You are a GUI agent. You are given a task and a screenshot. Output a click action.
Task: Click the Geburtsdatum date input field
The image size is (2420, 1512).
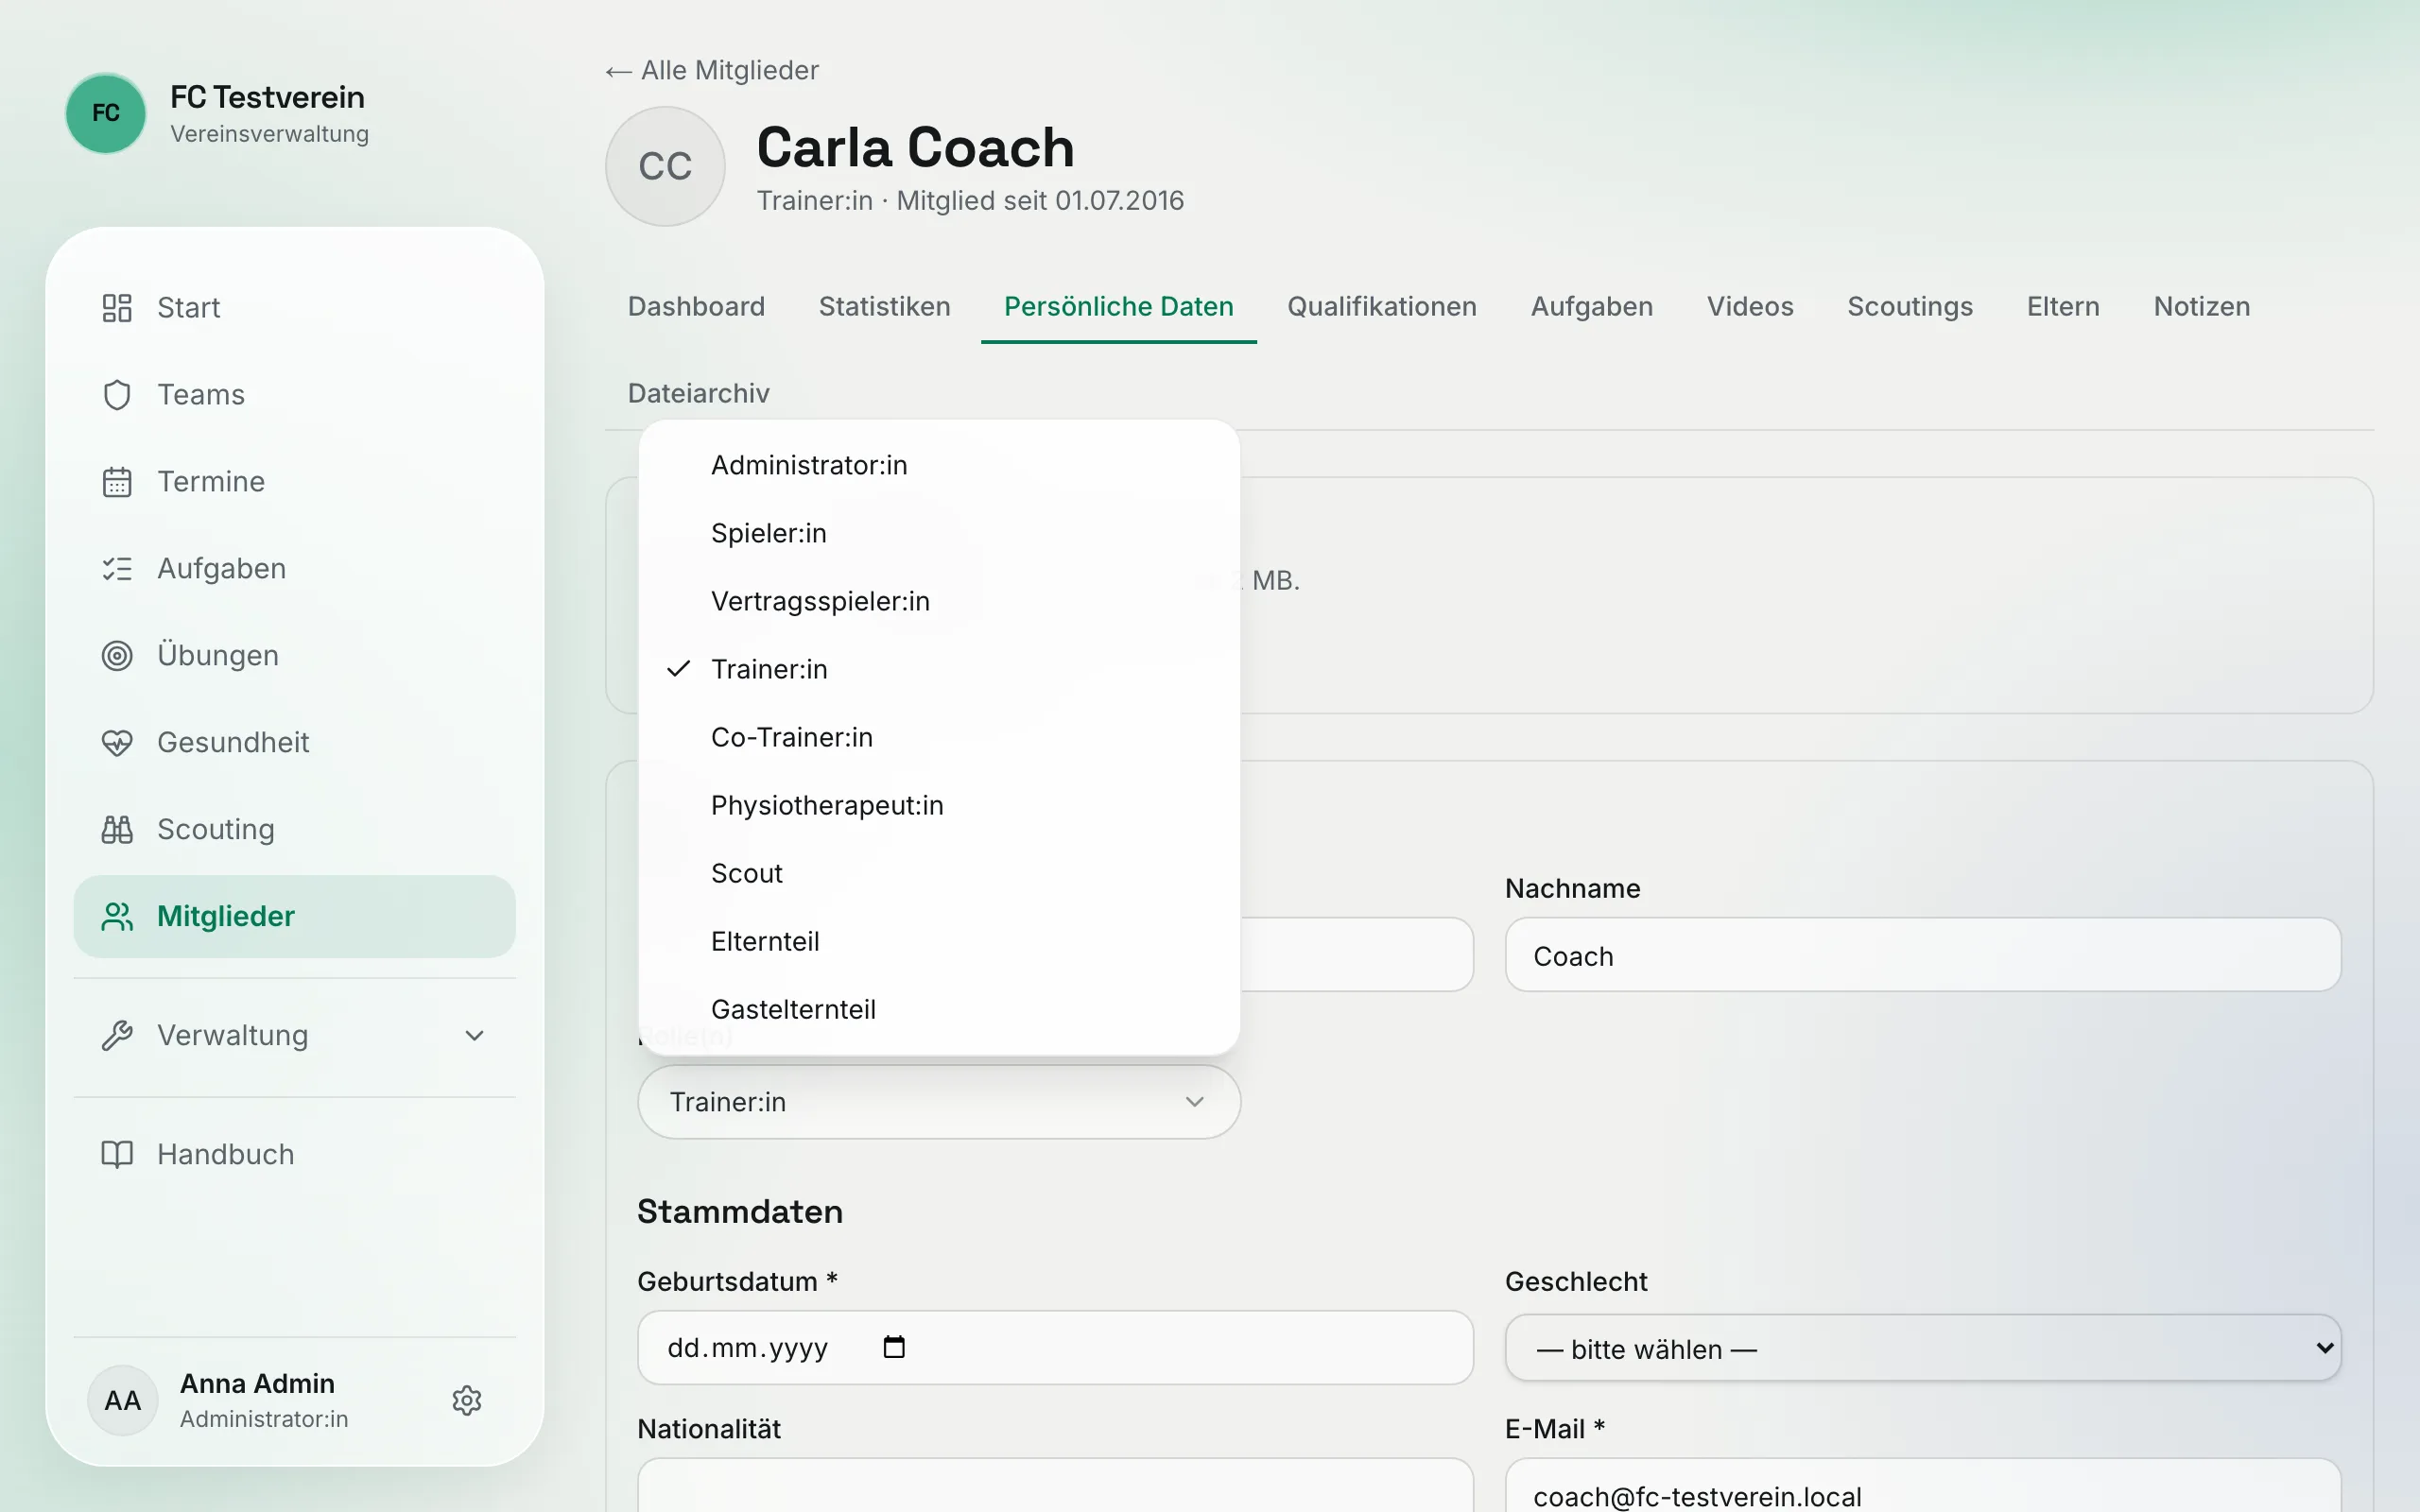pyautogui.click(x=1055, y=1348)
